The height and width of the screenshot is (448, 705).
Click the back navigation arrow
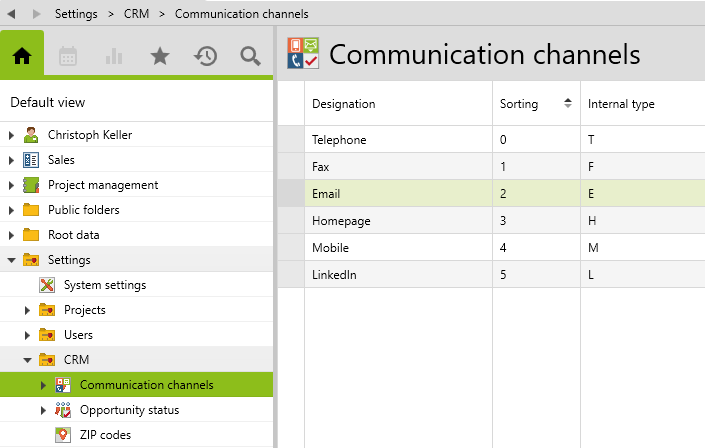pos(13,14)
